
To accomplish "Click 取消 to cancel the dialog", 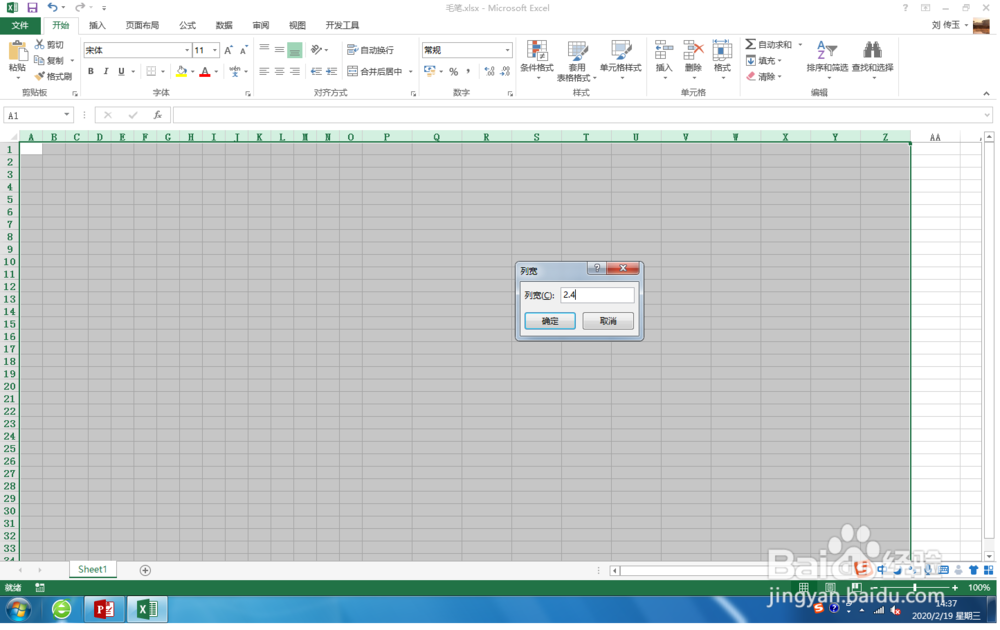I will point(608,320).
